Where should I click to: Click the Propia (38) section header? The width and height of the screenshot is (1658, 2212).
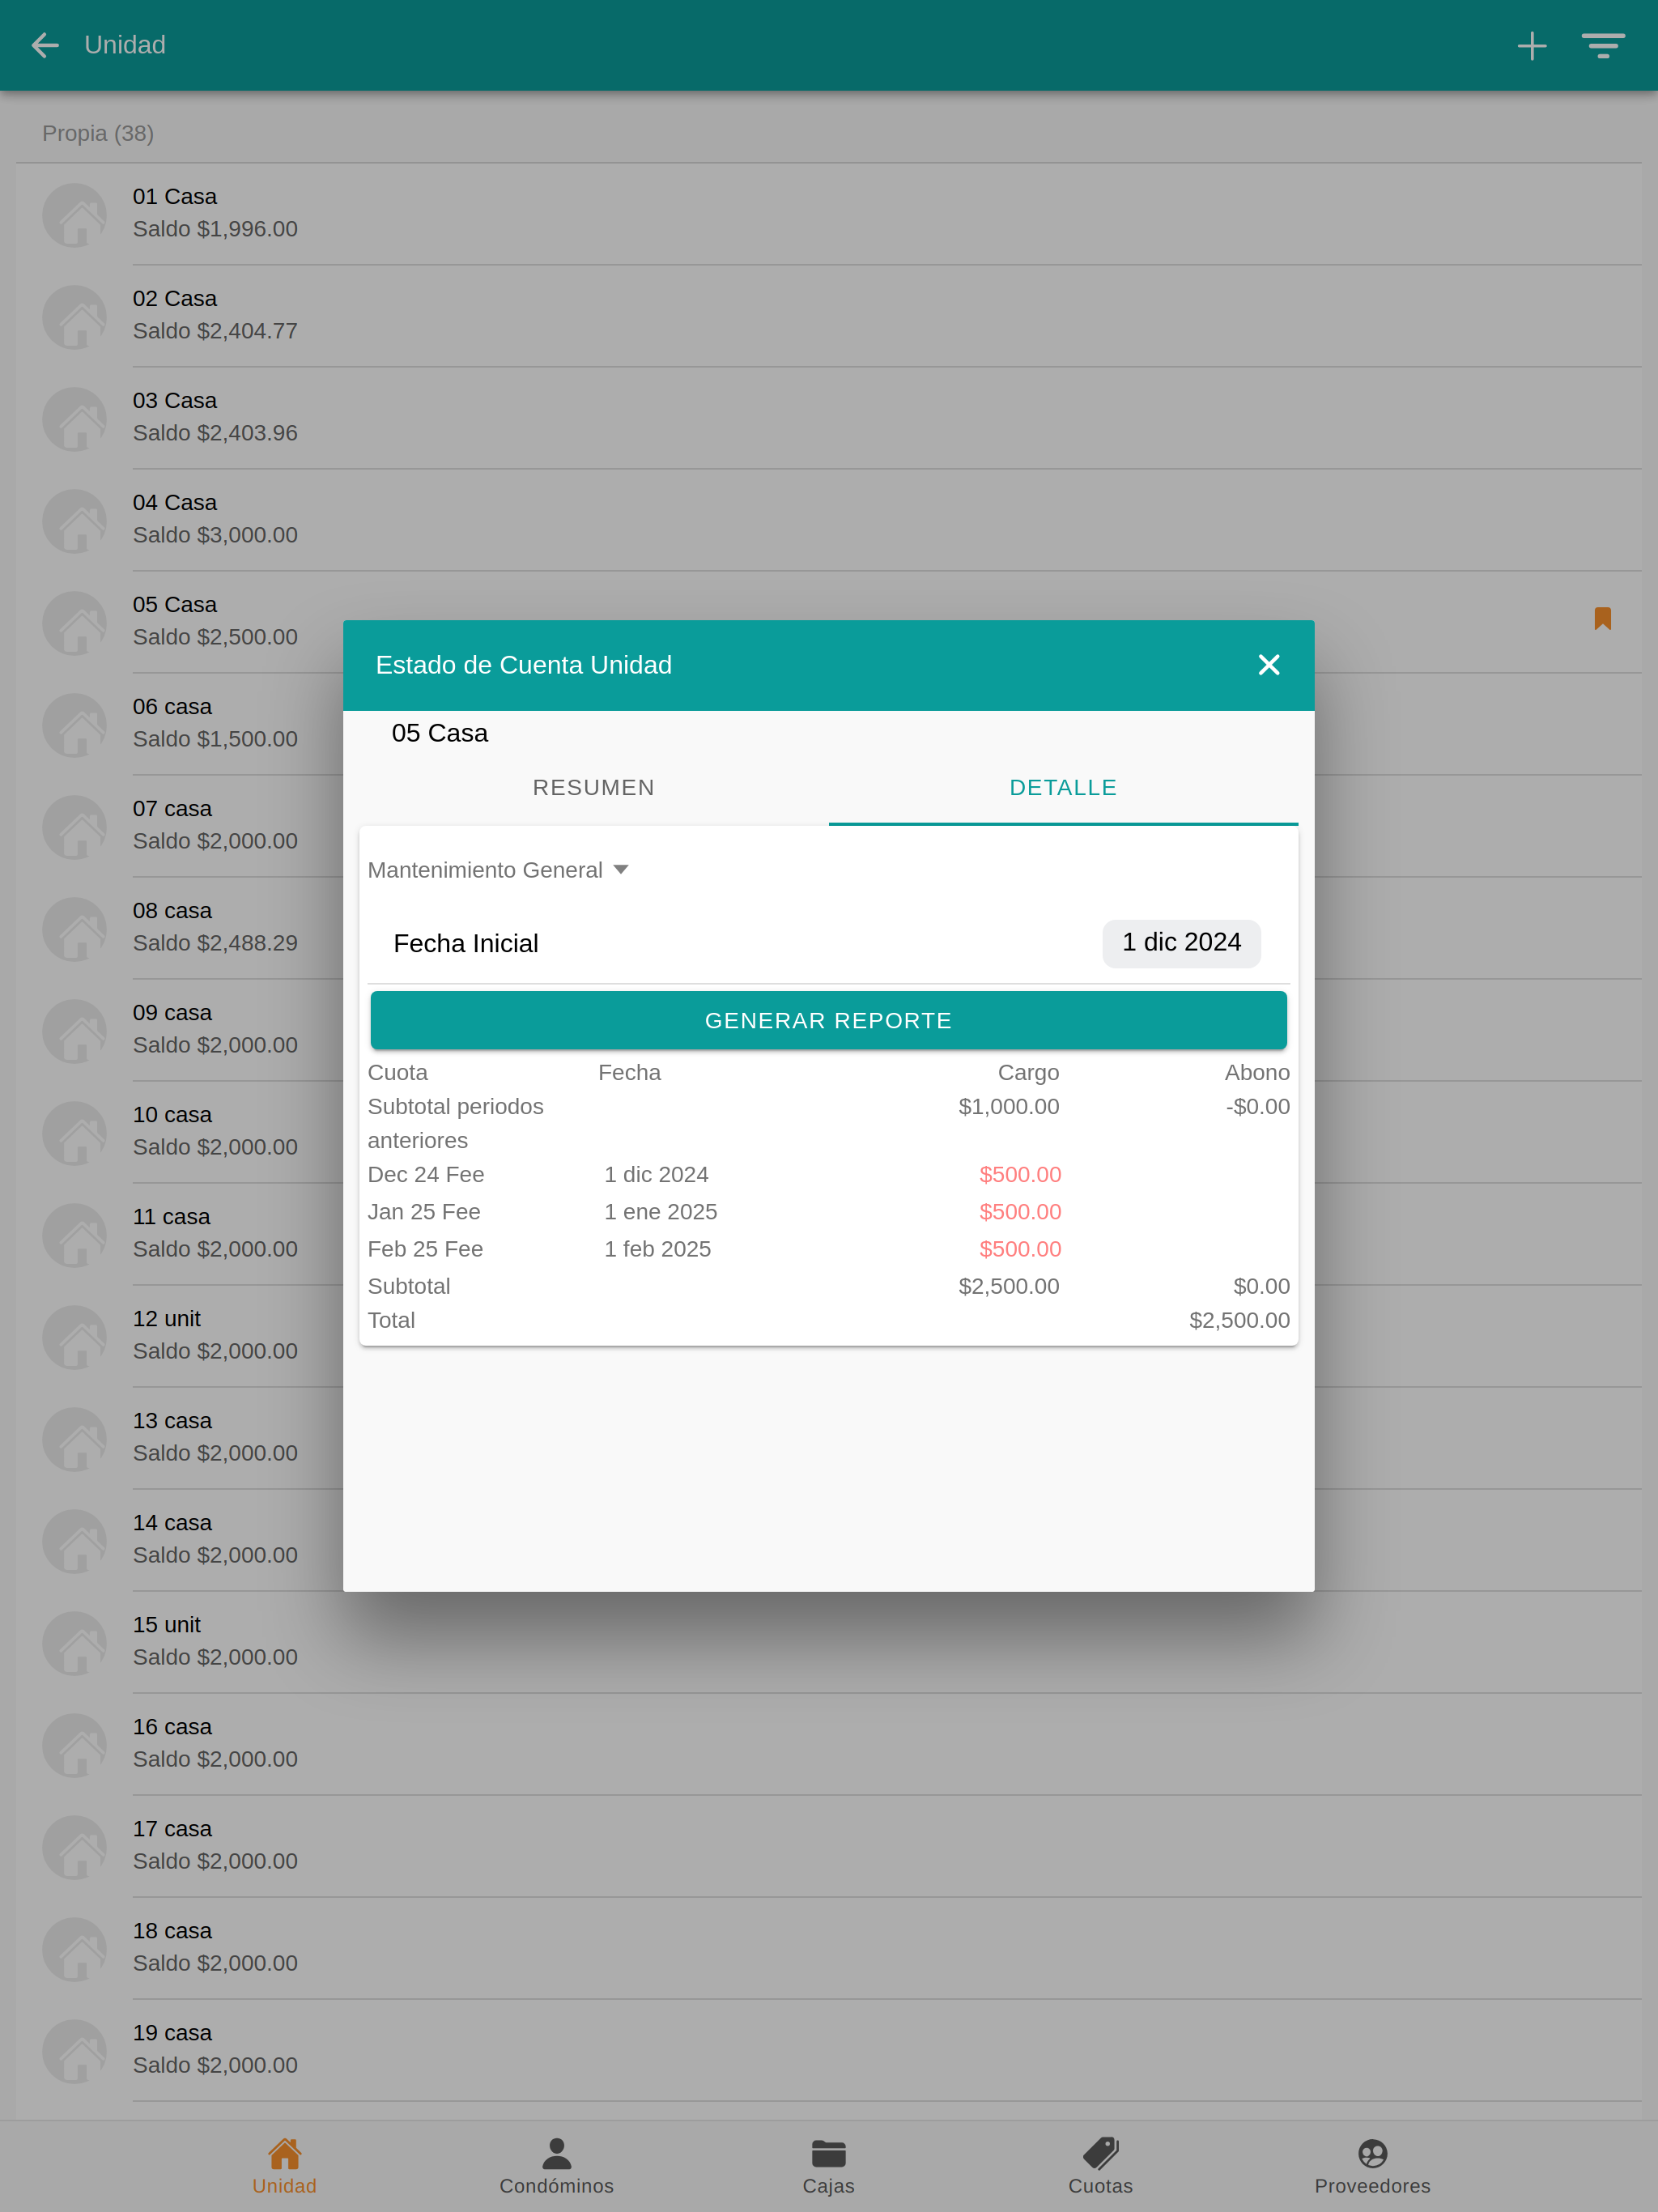click(98, 133)
